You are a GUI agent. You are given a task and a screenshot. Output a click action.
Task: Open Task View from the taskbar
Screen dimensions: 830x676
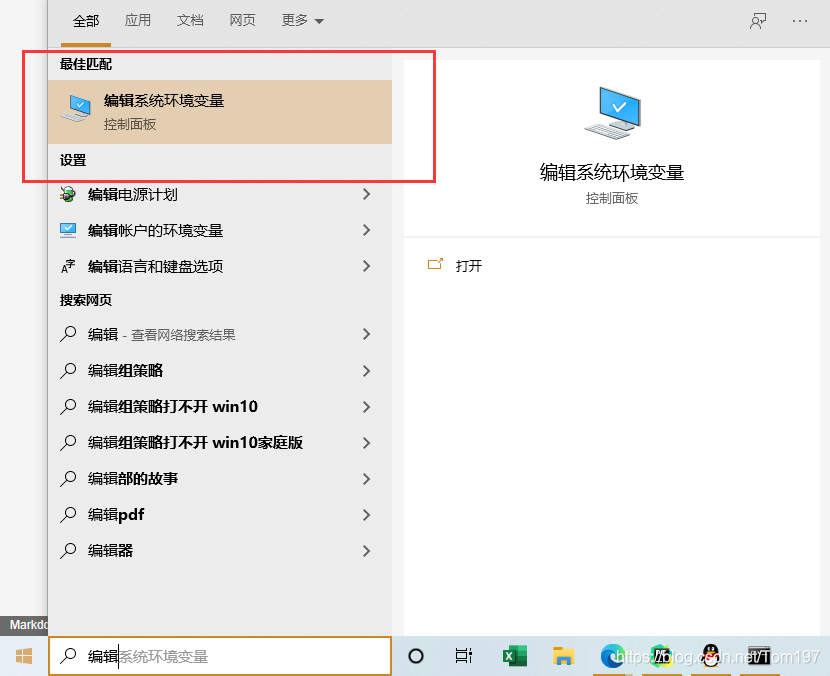[x=463, y=656]
